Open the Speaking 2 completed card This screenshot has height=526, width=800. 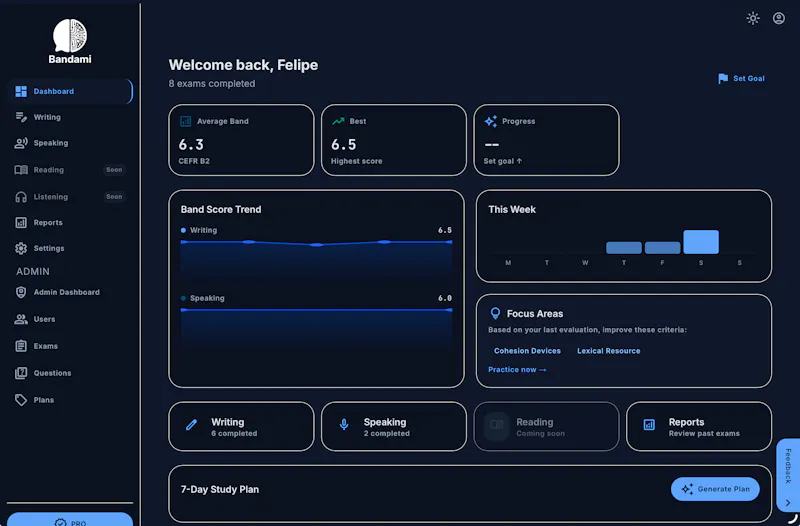click(394, 427)
